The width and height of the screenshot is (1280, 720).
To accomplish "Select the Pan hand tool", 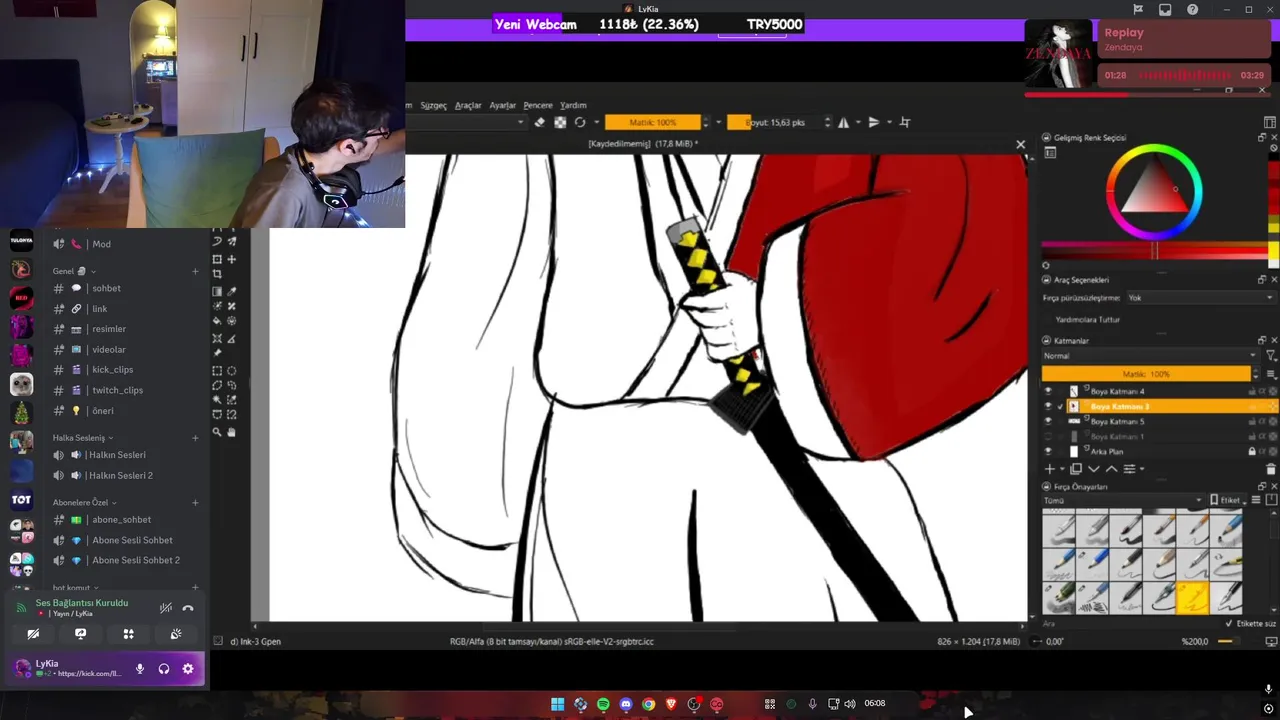I will click(231, 432).
